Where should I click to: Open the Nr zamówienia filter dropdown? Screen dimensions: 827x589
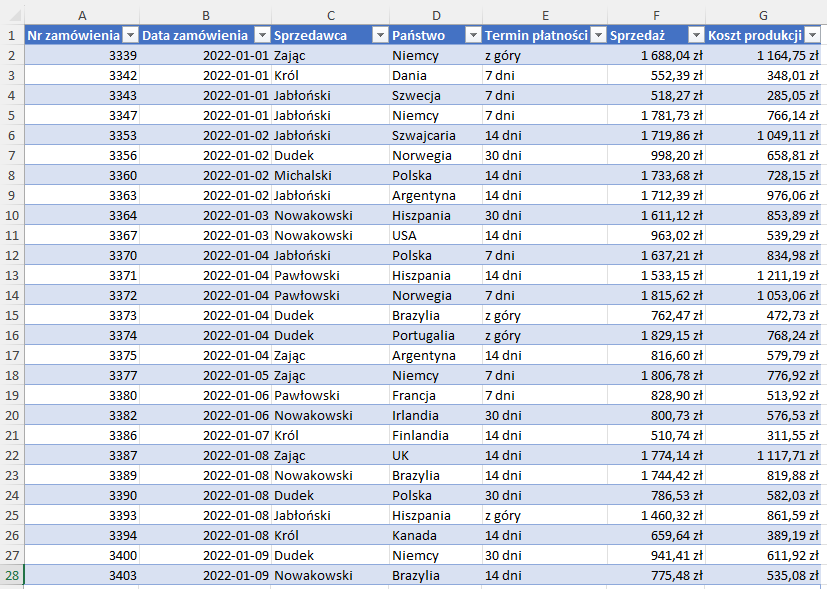tap(130, 35)
